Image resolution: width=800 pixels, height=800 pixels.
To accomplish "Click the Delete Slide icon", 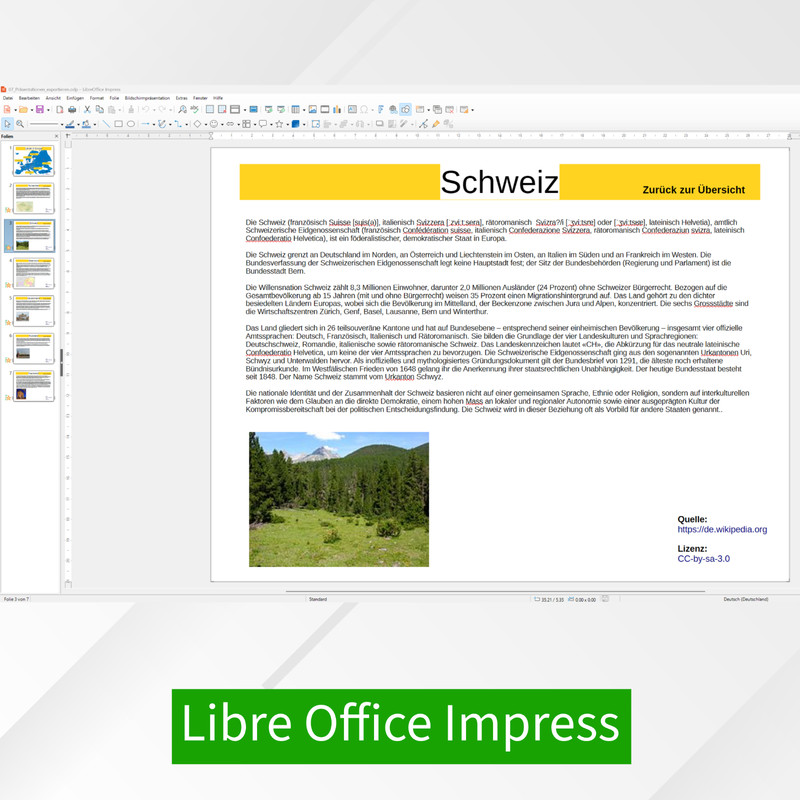I will click(449, 109).
